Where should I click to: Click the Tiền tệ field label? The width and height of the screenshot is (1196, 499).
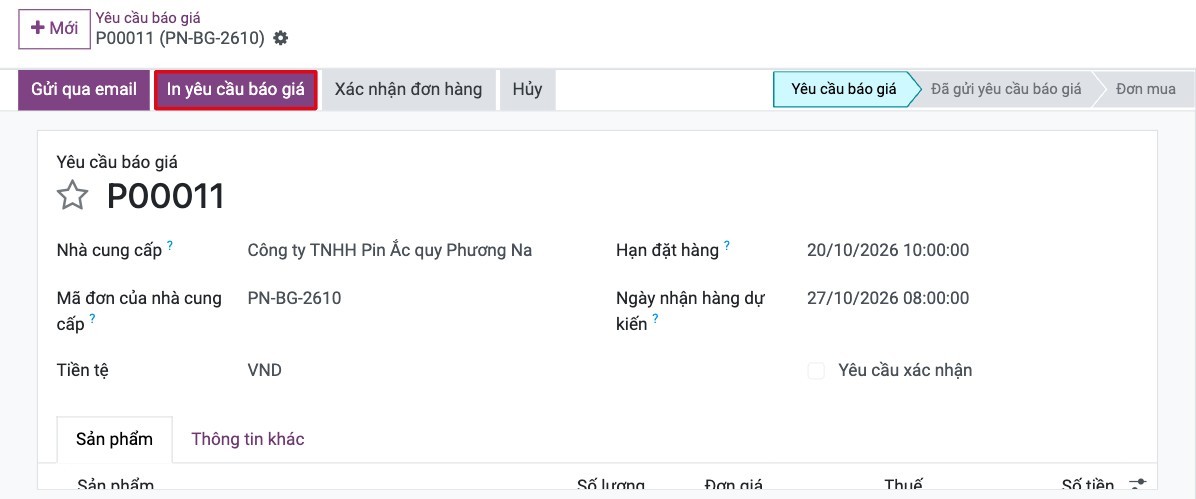point(82,371)
